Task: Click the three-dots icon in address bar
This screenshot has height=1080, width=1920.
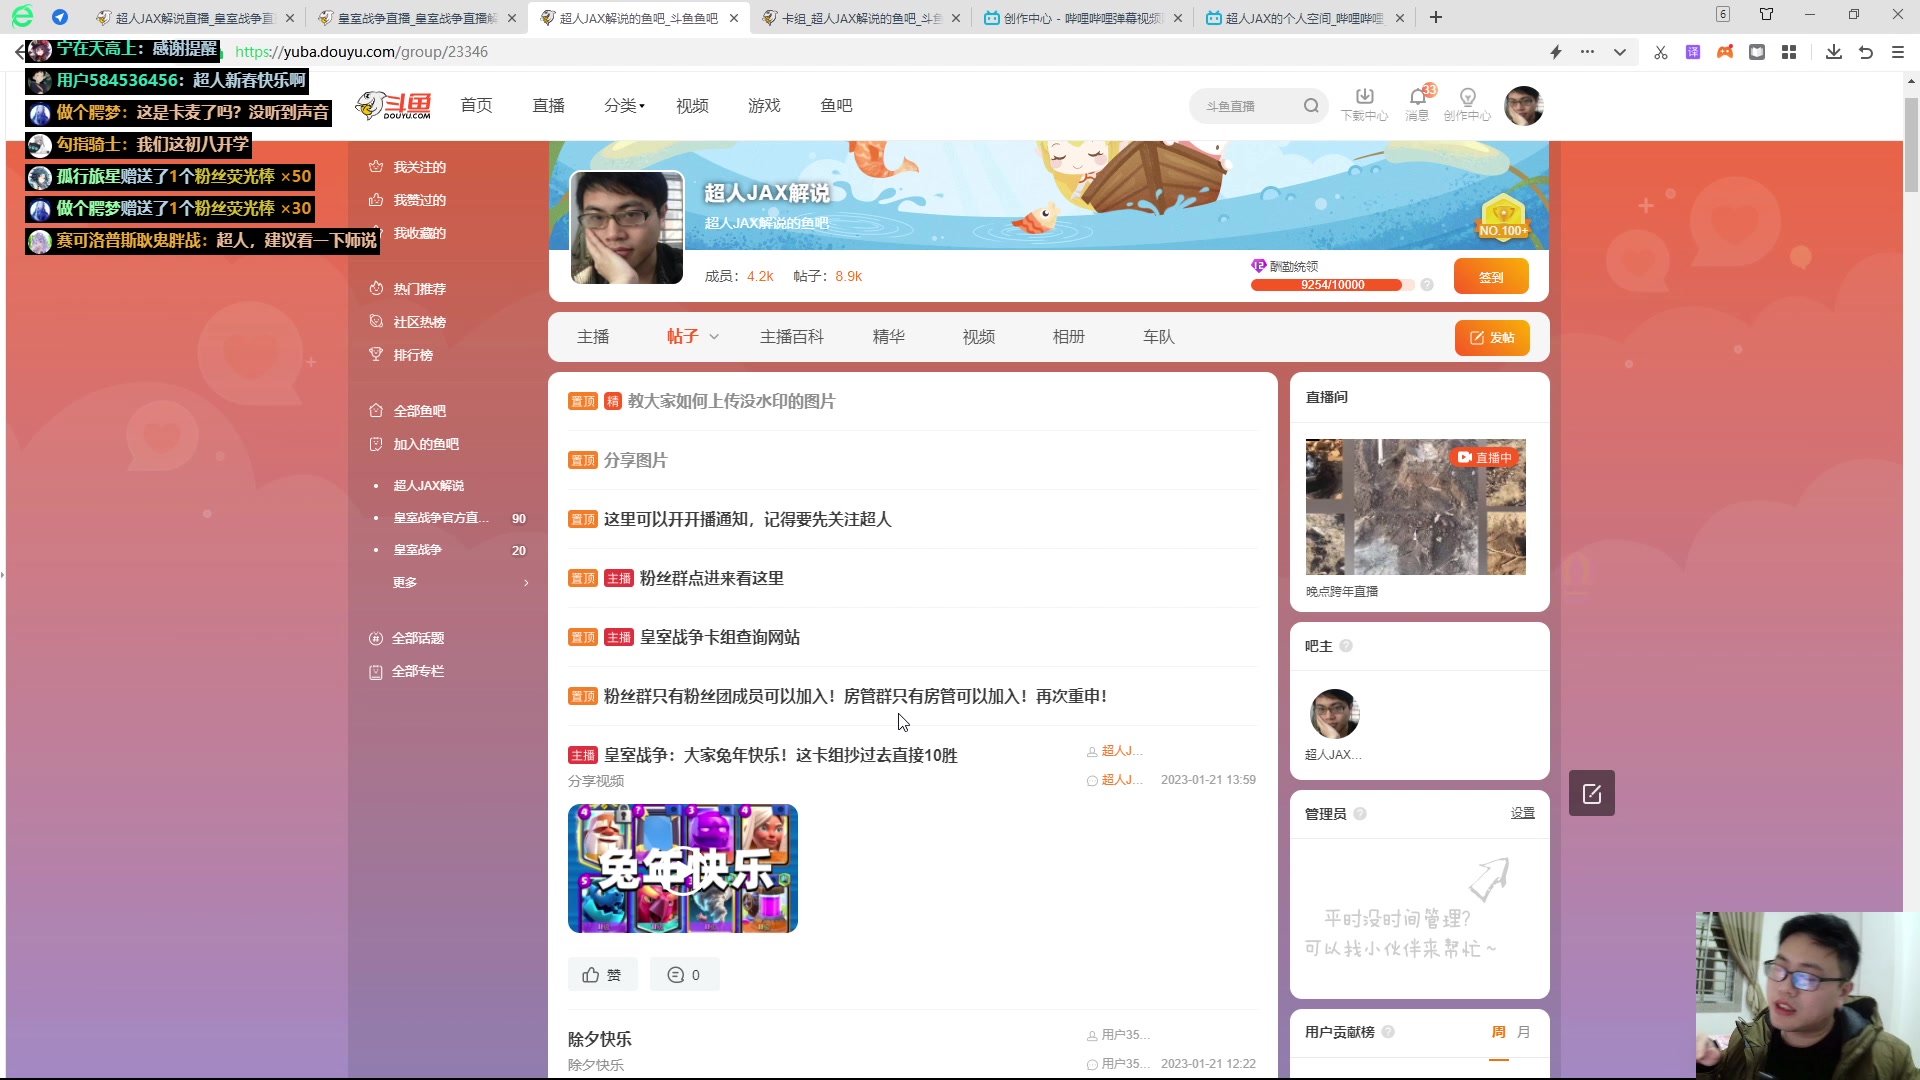Action: 1588,52
